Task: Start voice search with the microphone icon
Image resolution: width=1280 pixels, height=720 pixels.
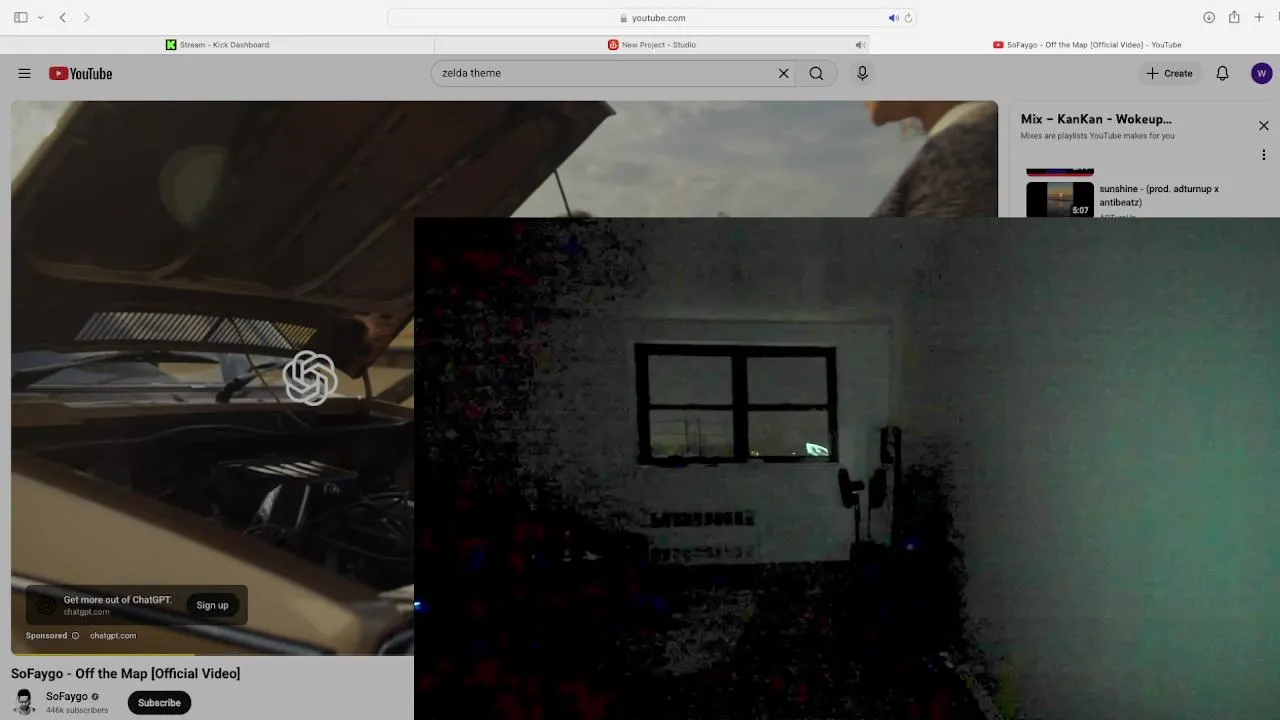Action: coord(862,73)
